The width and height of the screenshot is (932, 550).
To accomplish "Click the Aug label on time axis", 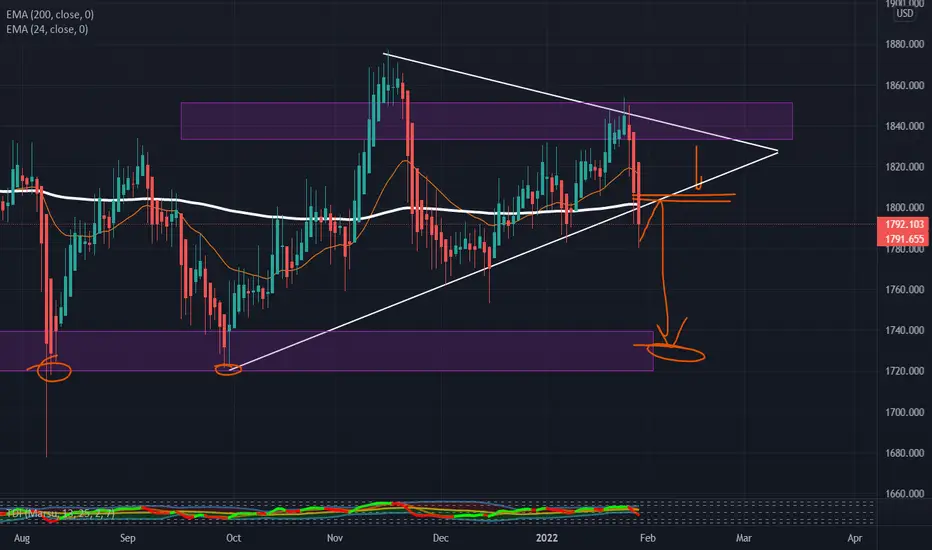I will [21, 538].
